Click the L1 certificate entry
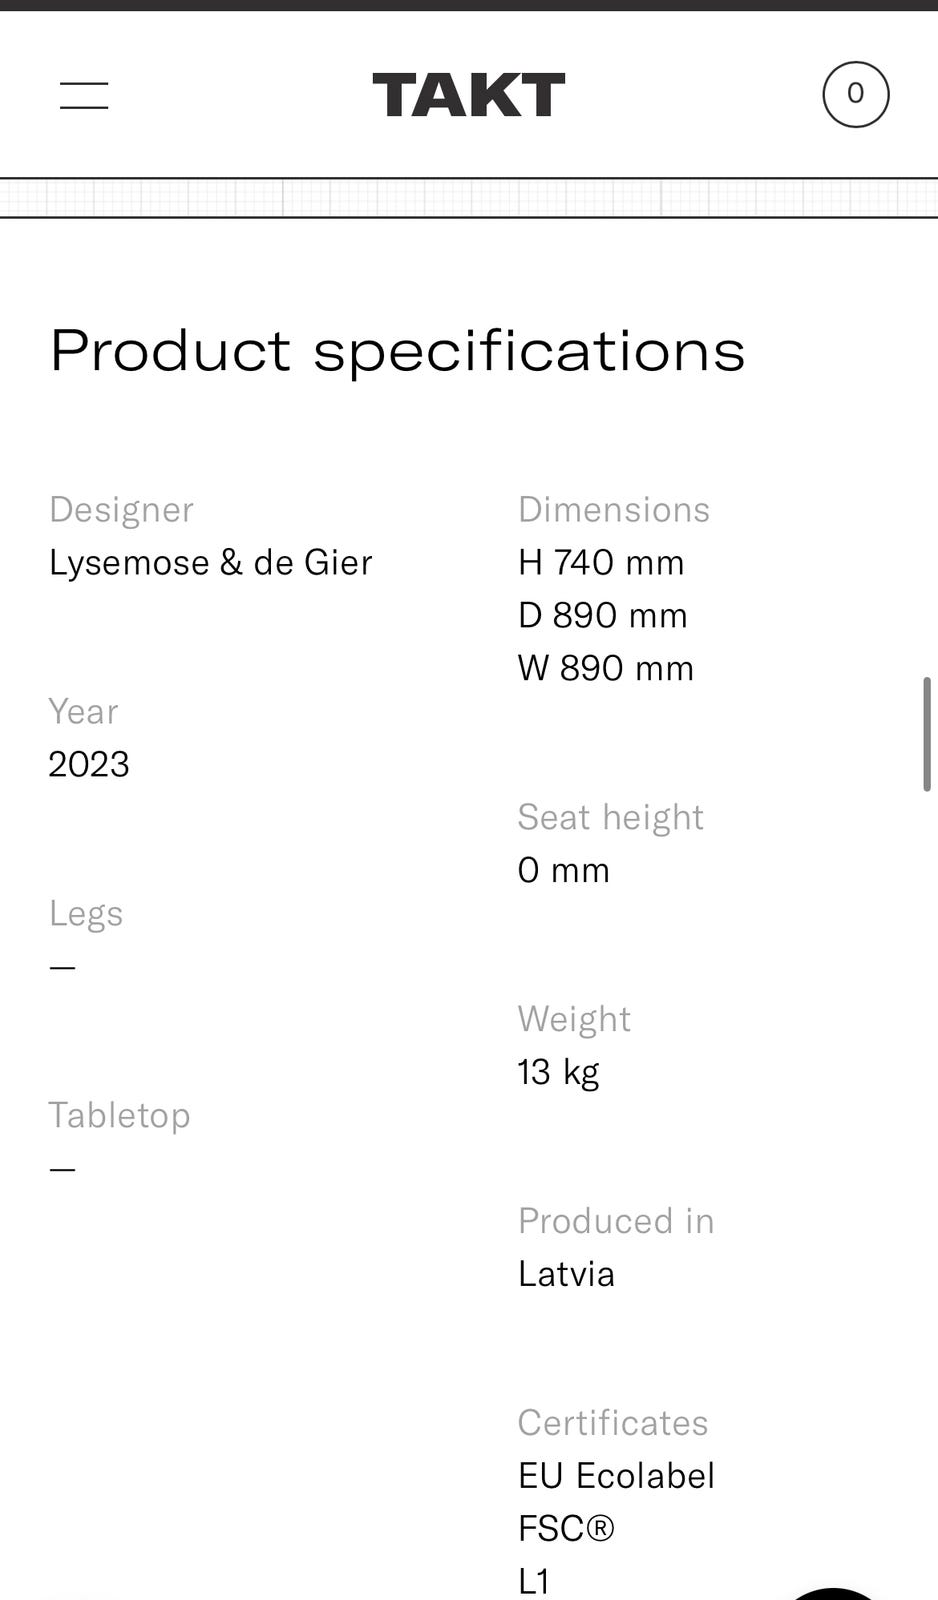This screenshot has width=938, height=1600. [535, 1581]
